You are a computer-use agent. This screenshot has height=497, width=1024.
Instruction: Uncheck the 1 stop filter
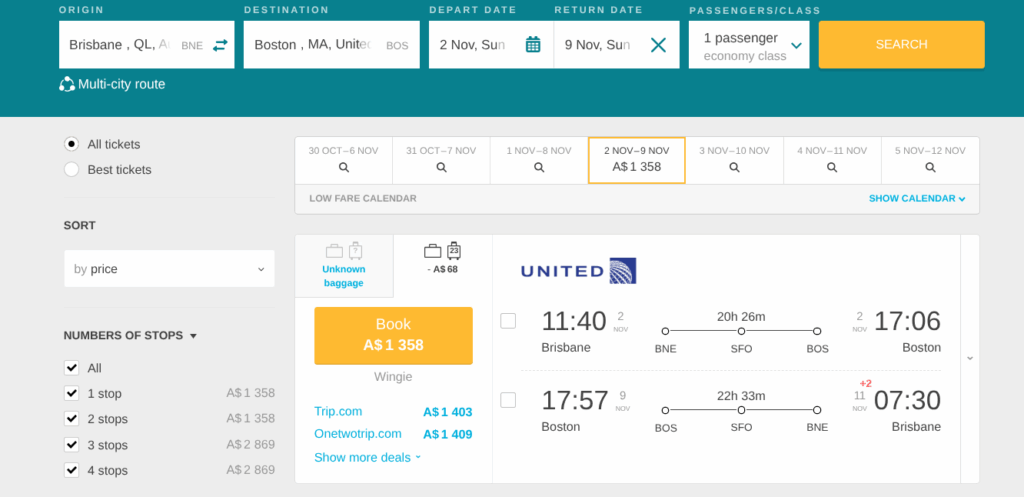coord(72,393)
